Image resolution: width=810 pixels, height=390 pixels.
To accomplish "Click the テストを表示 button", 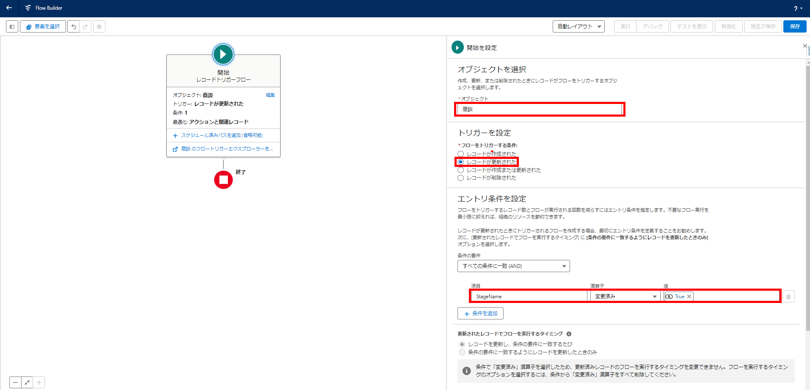I will pyautogui.click(x=692, y=26).
